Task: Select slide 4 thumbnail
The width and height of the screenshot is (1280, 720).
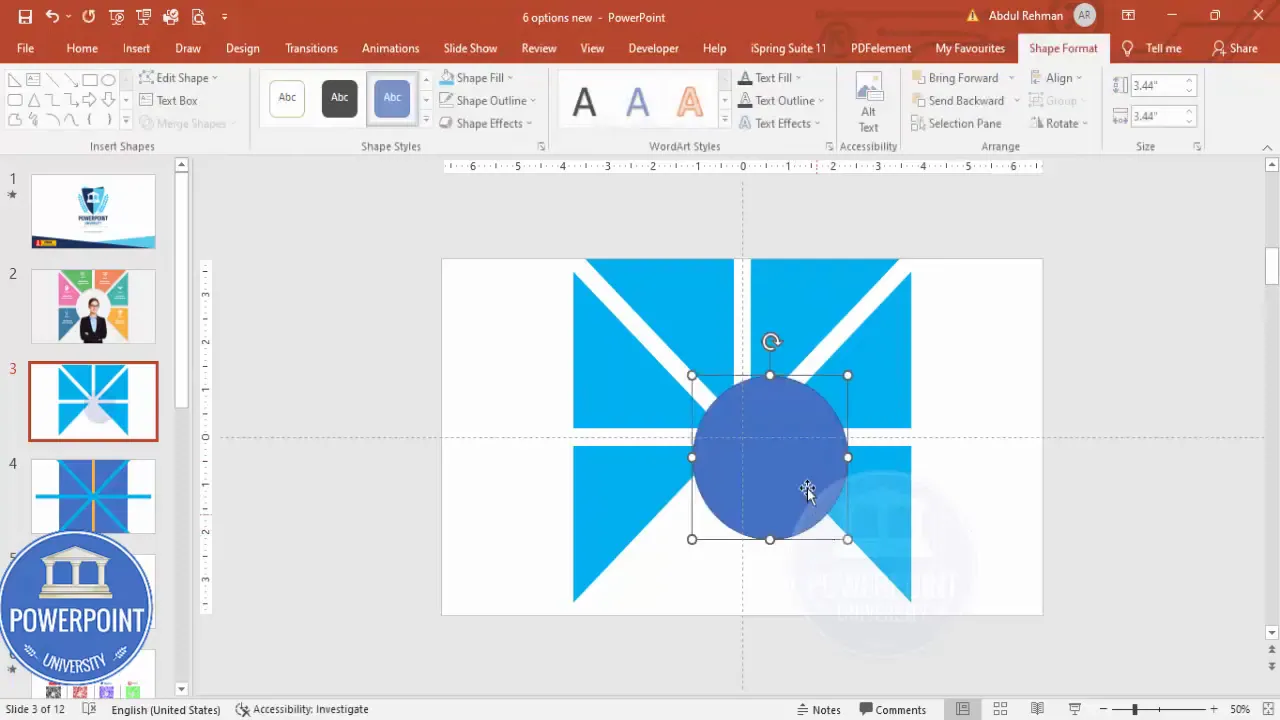Action: point(93,496)
